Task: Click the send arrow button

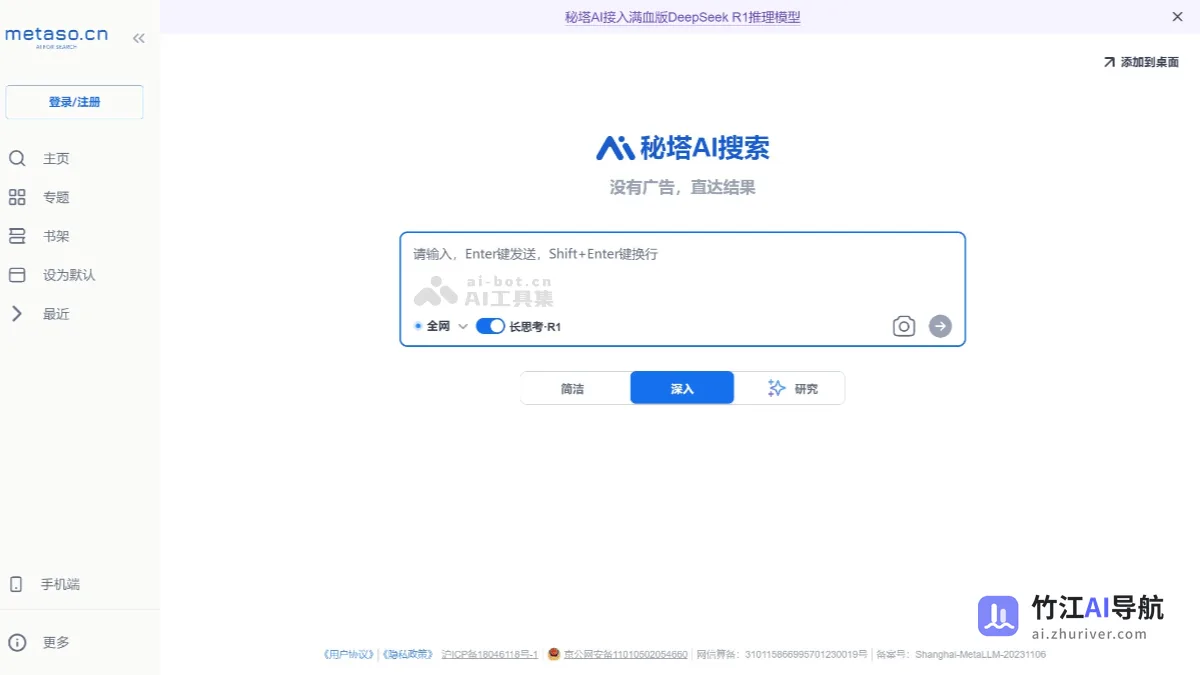Action: pyautogui.click(x=940, y=326)
